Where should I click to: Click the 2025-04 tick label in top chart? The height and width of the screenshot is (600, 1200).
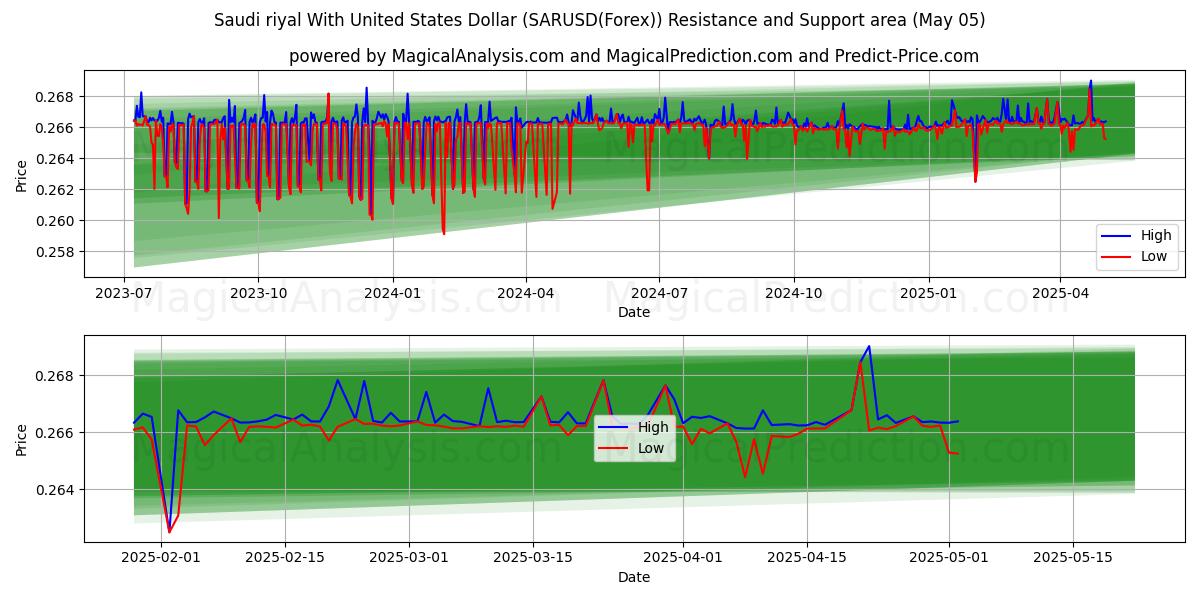[x=1060, y=293]
